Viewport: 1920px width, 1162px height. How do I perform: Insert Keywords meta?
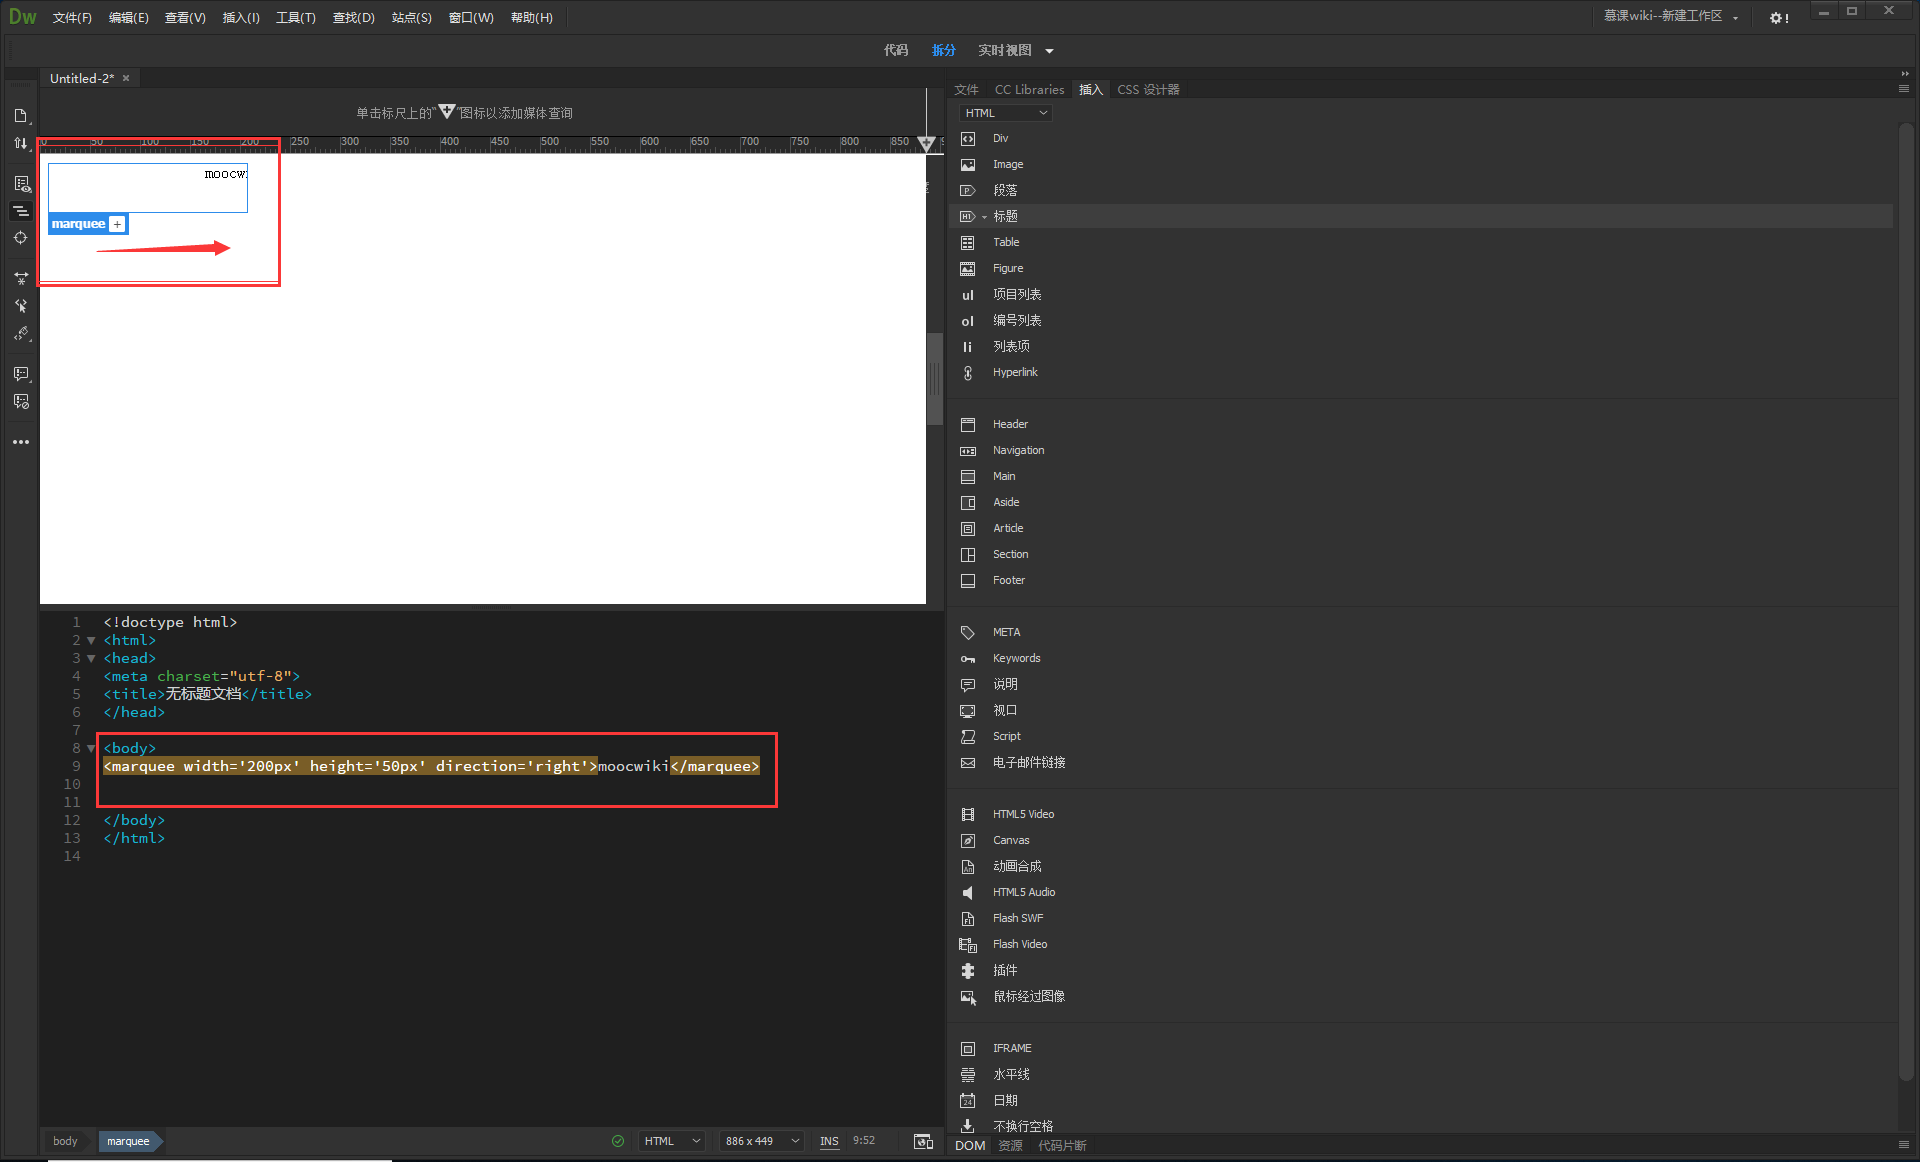1016,658
